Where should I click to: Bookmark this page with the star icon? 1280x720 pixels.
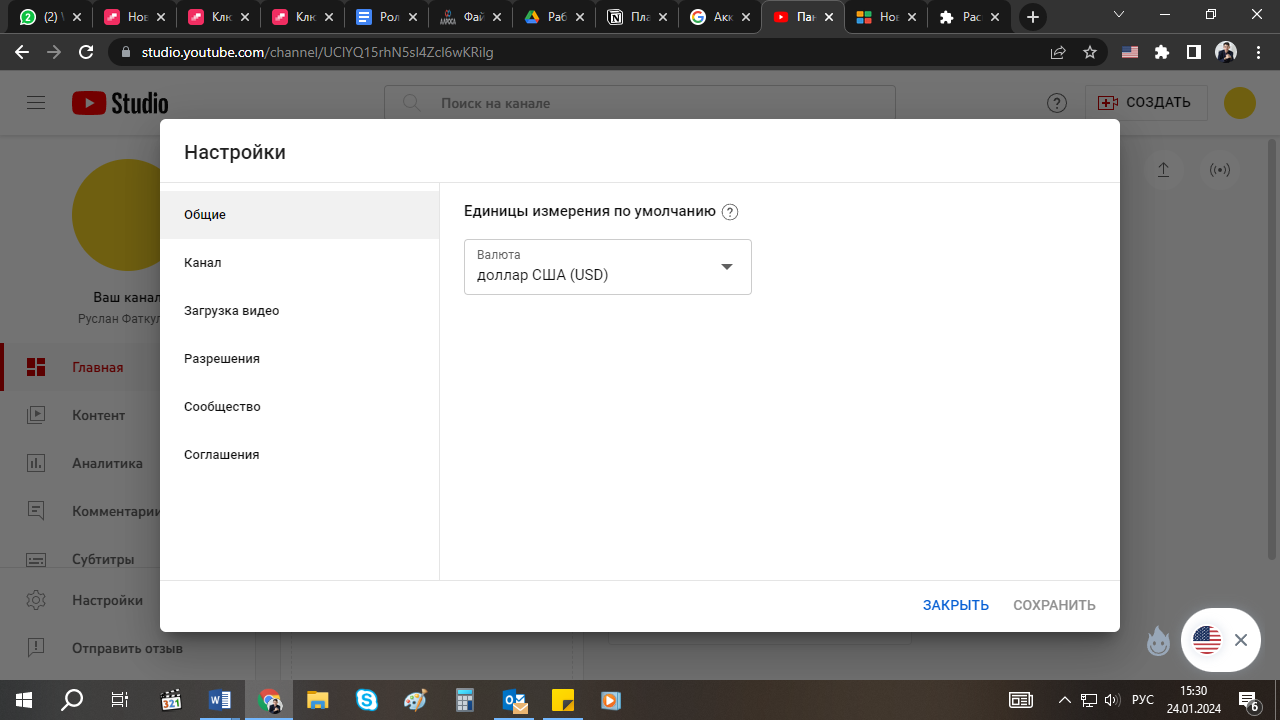[1090, 52]
